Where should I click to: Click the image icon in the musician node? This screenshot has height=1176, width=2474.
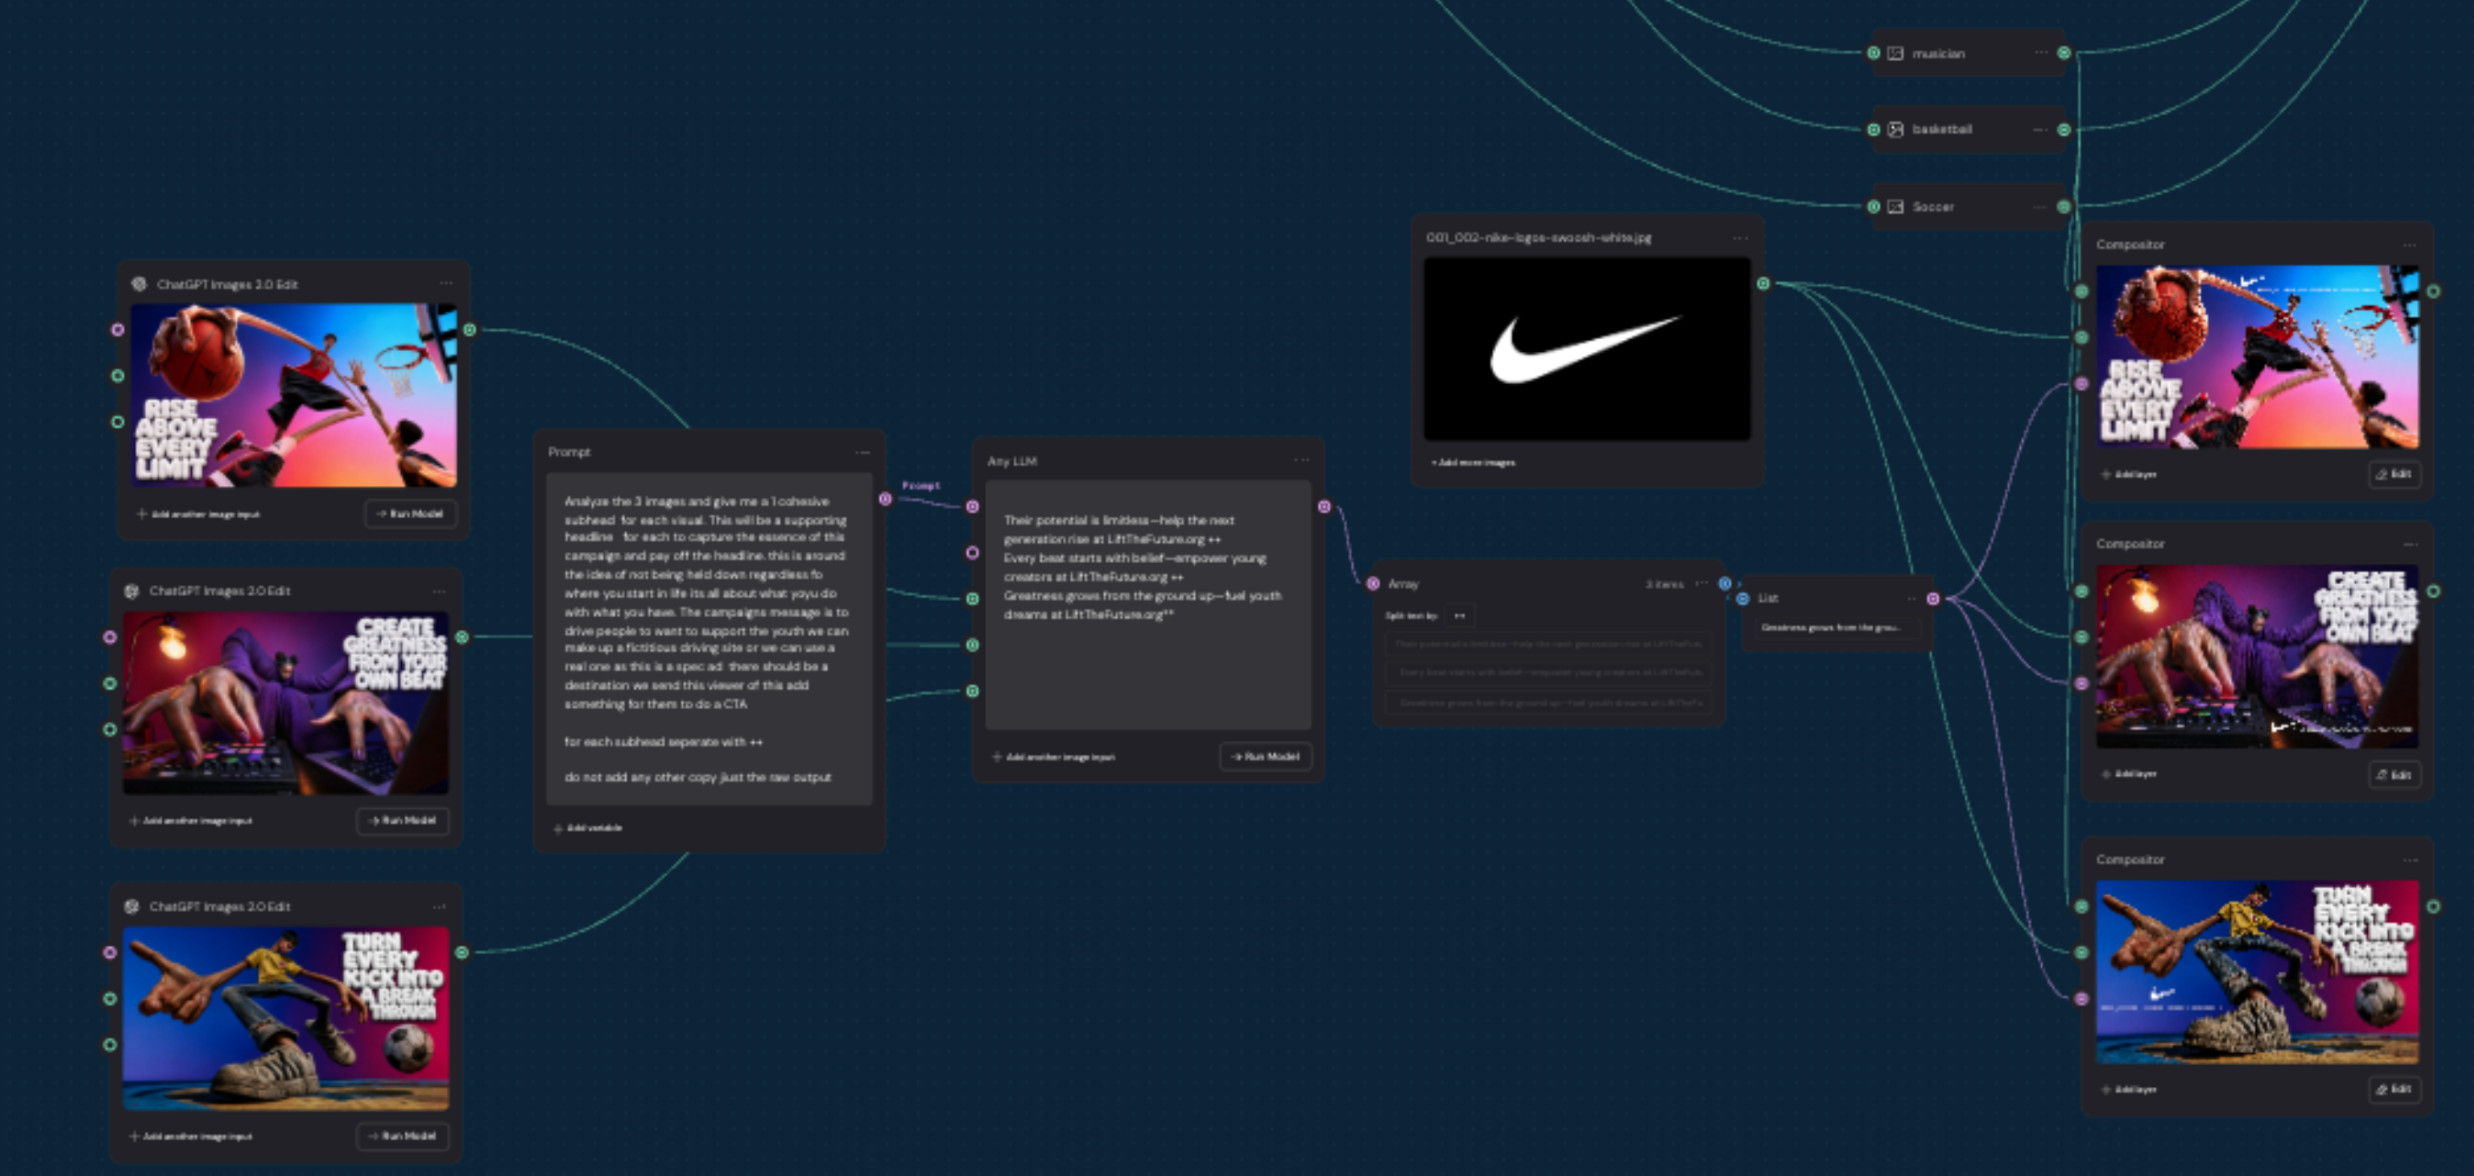1895,53
